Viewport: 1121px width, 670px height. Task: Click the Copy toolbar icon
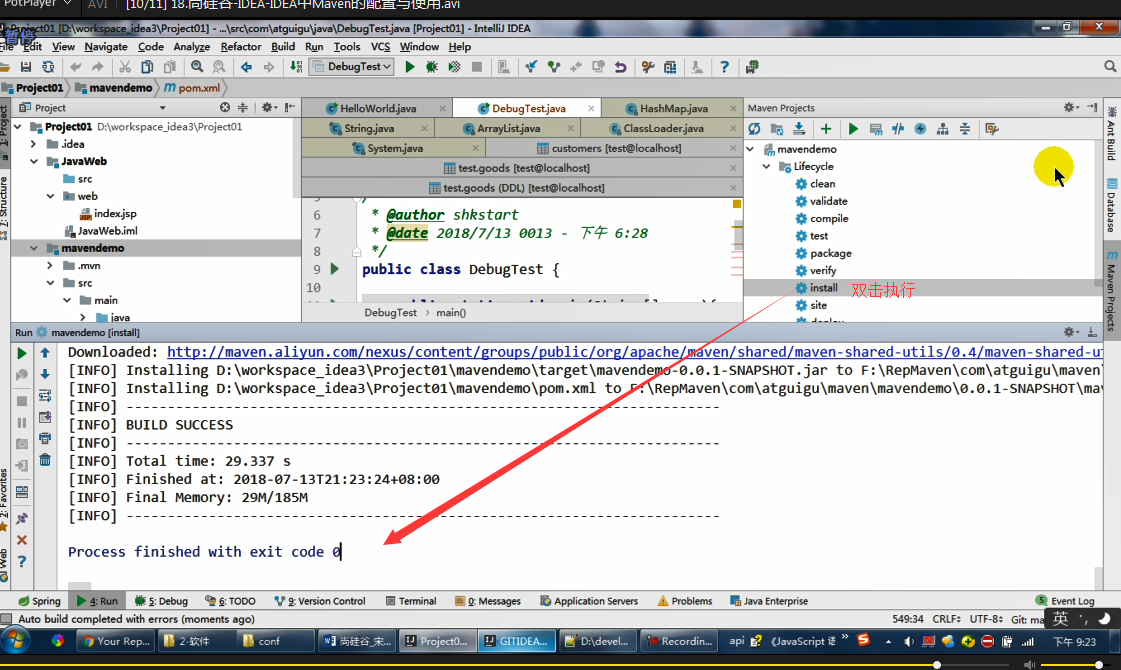pos(147,66)
